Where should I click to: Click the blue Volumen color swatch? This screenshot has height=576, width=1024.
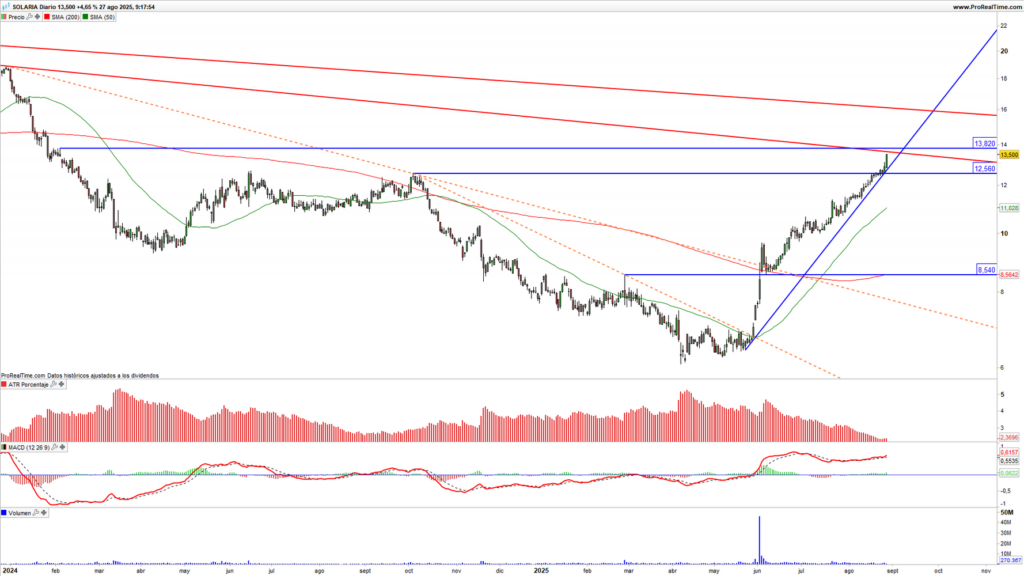4,511
